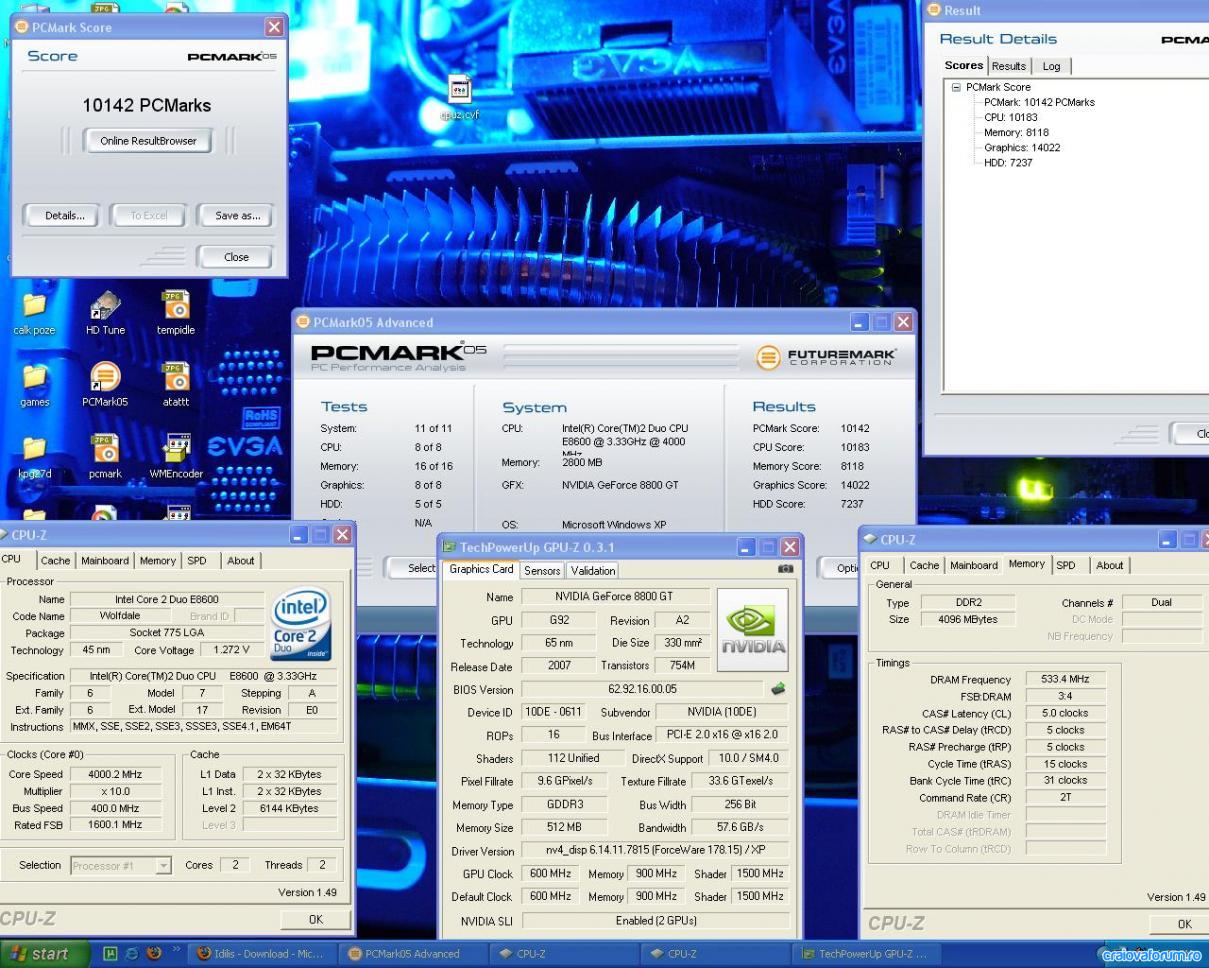
Task: Collapse the PCMark Score tree node
Action: (x=956, y=87)
